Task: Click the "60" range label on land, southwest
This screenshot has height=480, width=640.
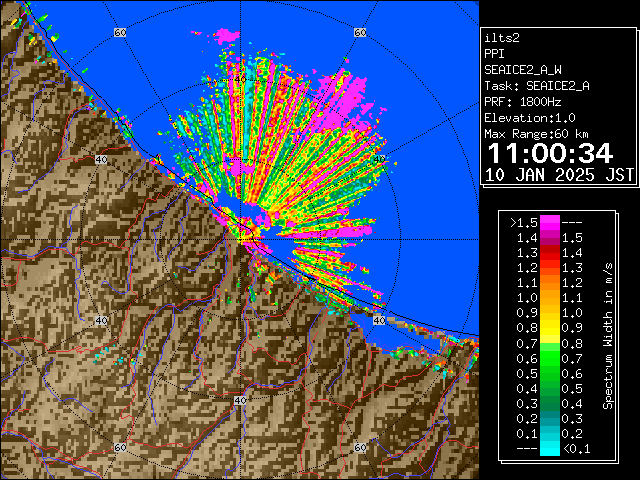Action: point(120,447)
